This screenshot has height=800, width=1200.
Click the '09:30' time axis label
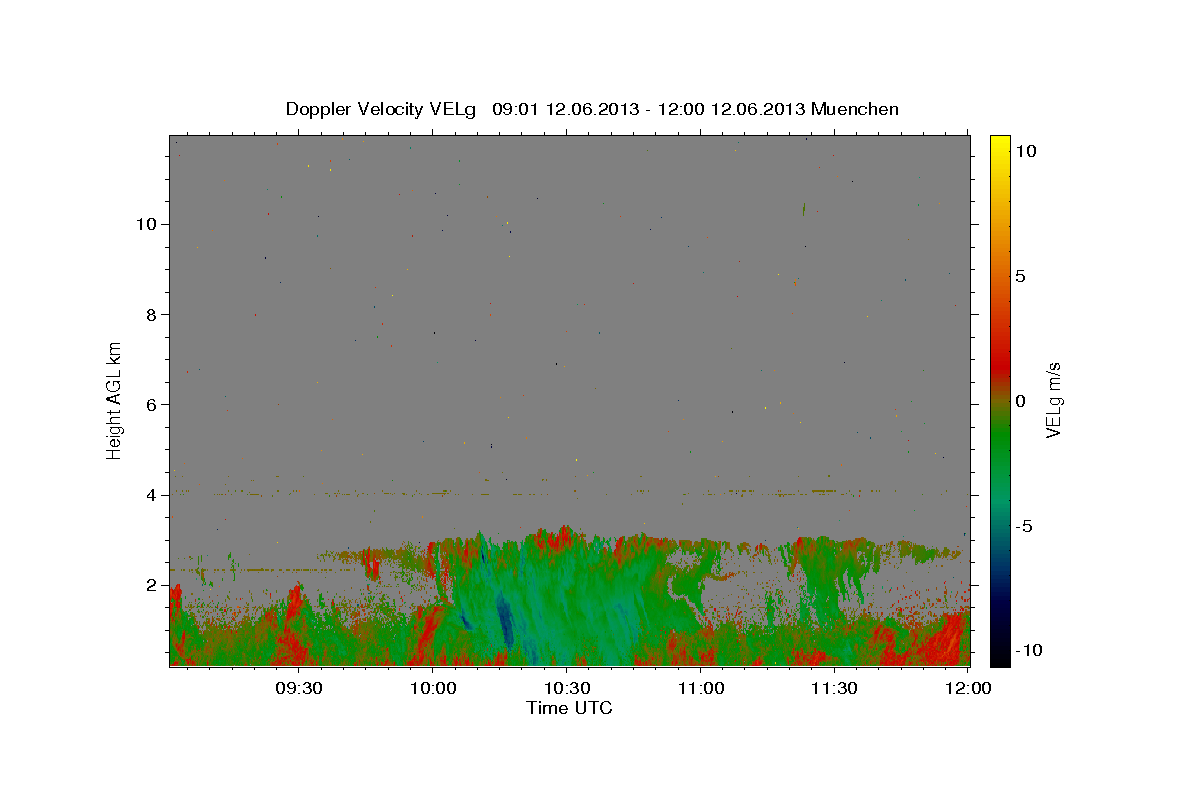pos(300,688)
